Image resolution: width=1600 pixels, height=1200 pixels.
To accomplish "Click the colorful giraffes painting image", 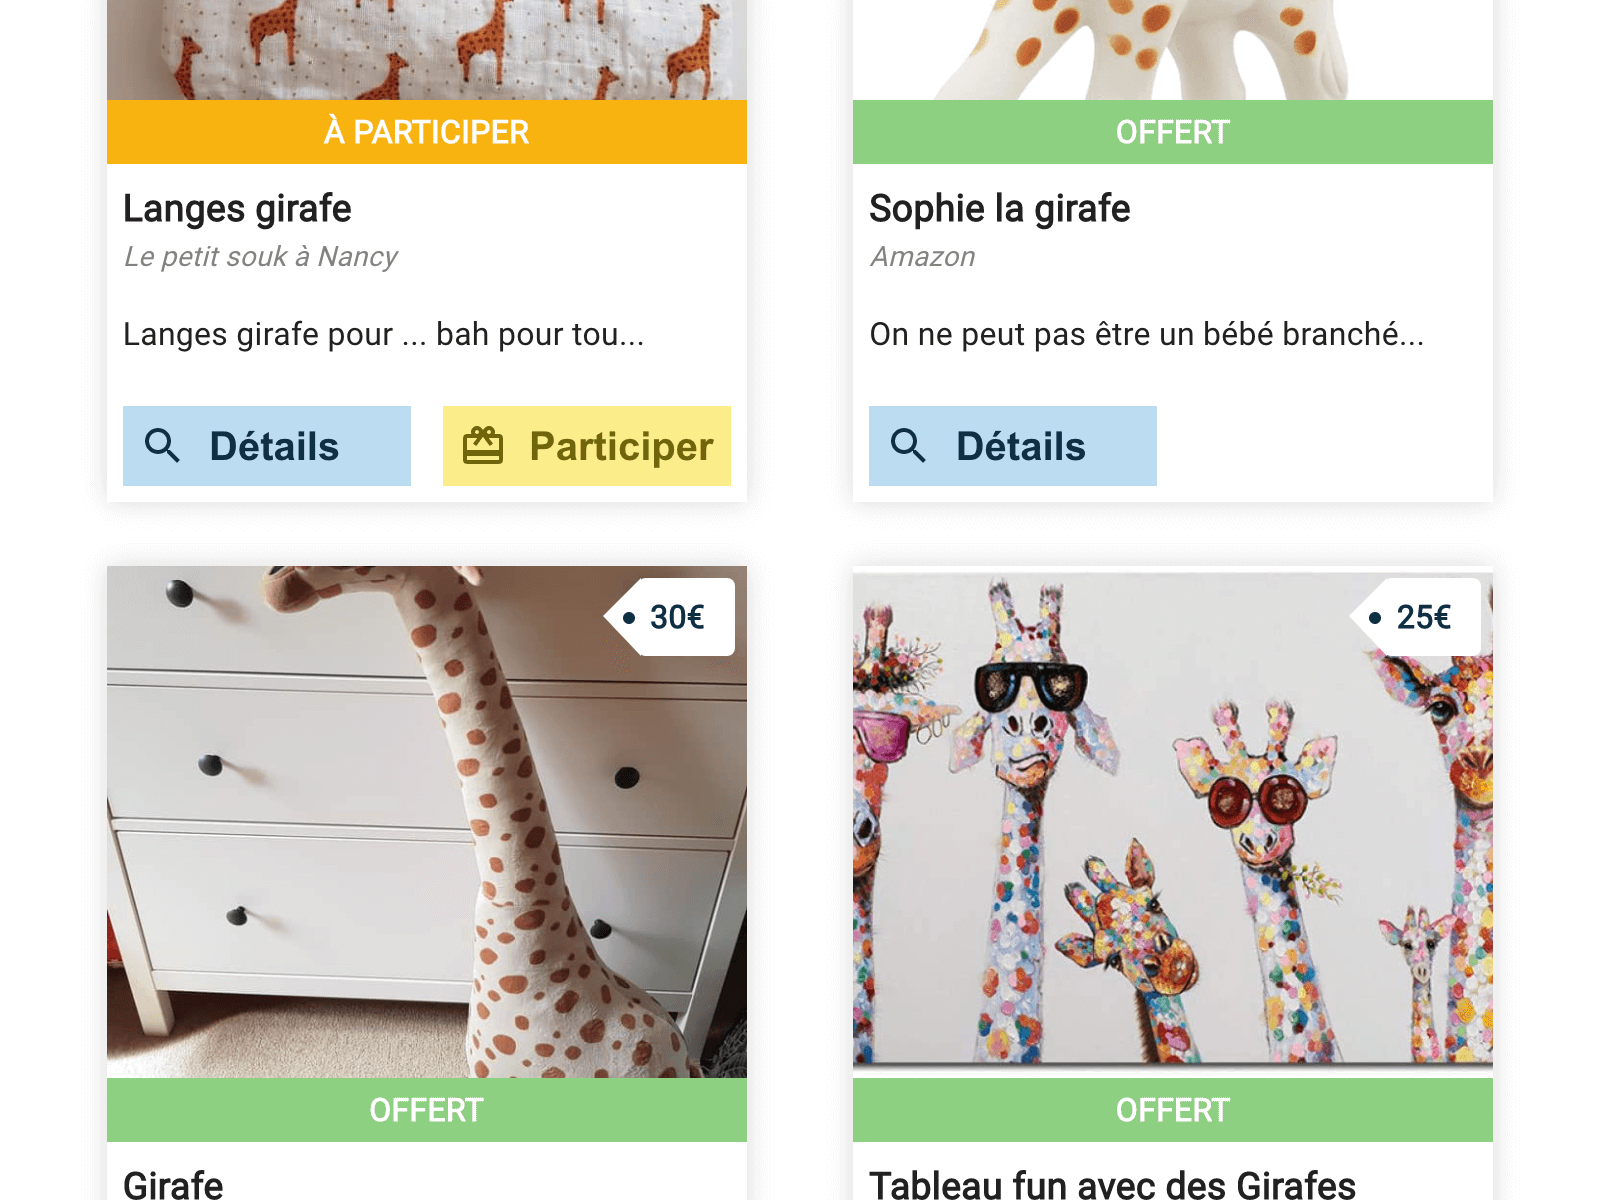I will click(1173, 822).
